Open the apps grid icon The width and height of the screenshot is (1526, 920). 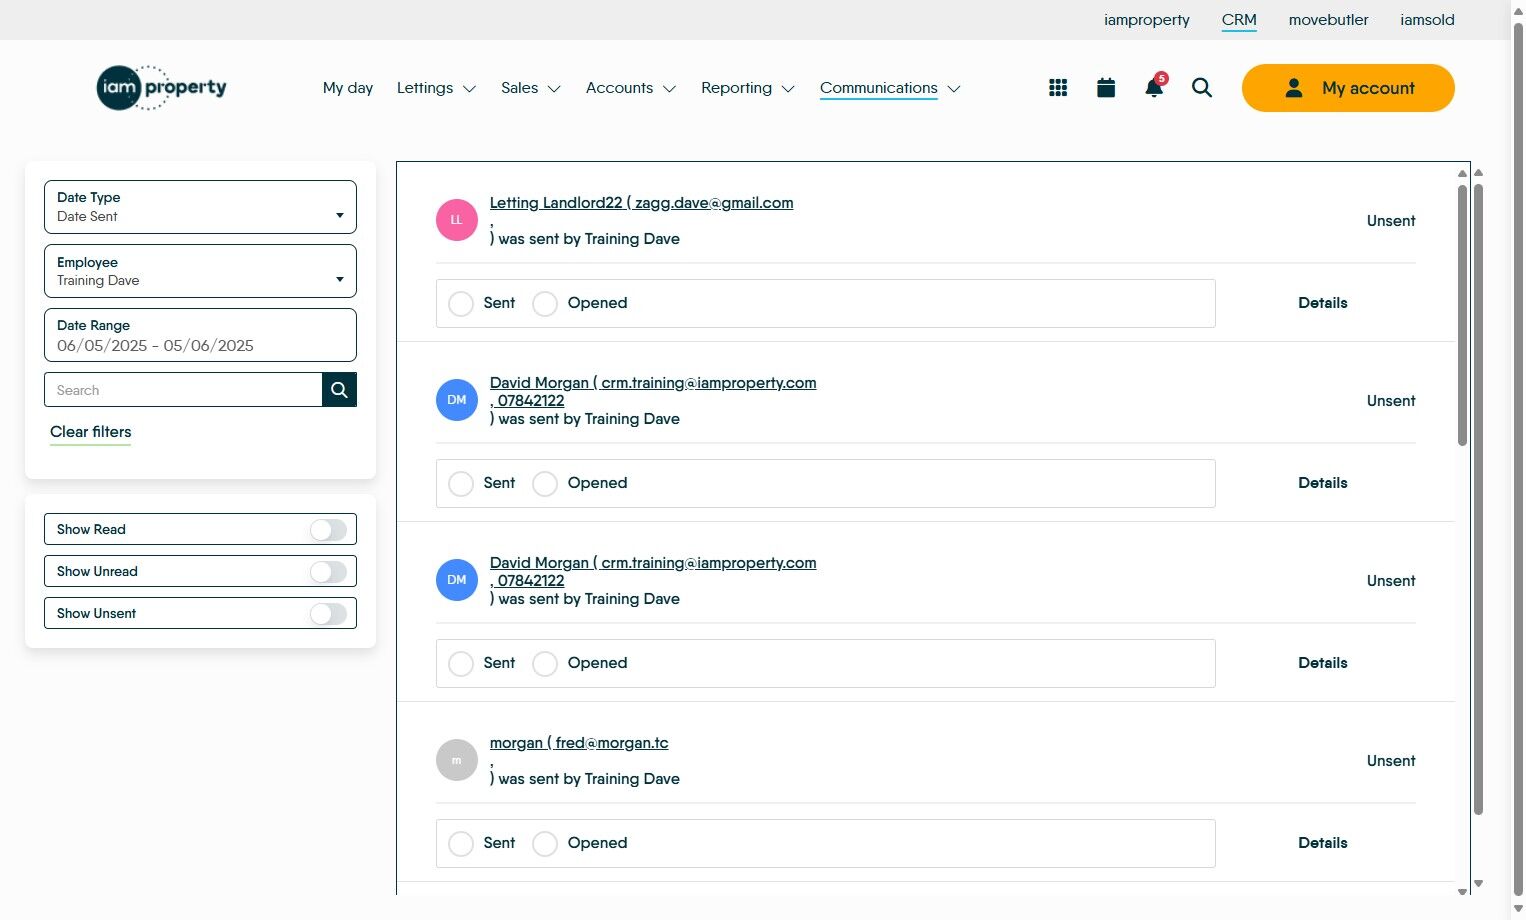click(x=1058, y=88)
